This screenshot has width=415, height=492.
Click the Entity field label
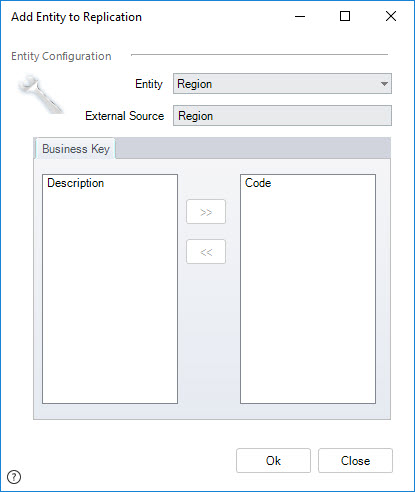[149, 84]
